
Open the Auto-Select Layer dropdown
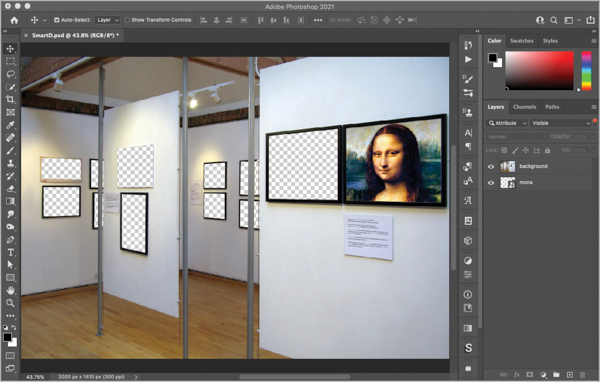click(x=107, y=20)
